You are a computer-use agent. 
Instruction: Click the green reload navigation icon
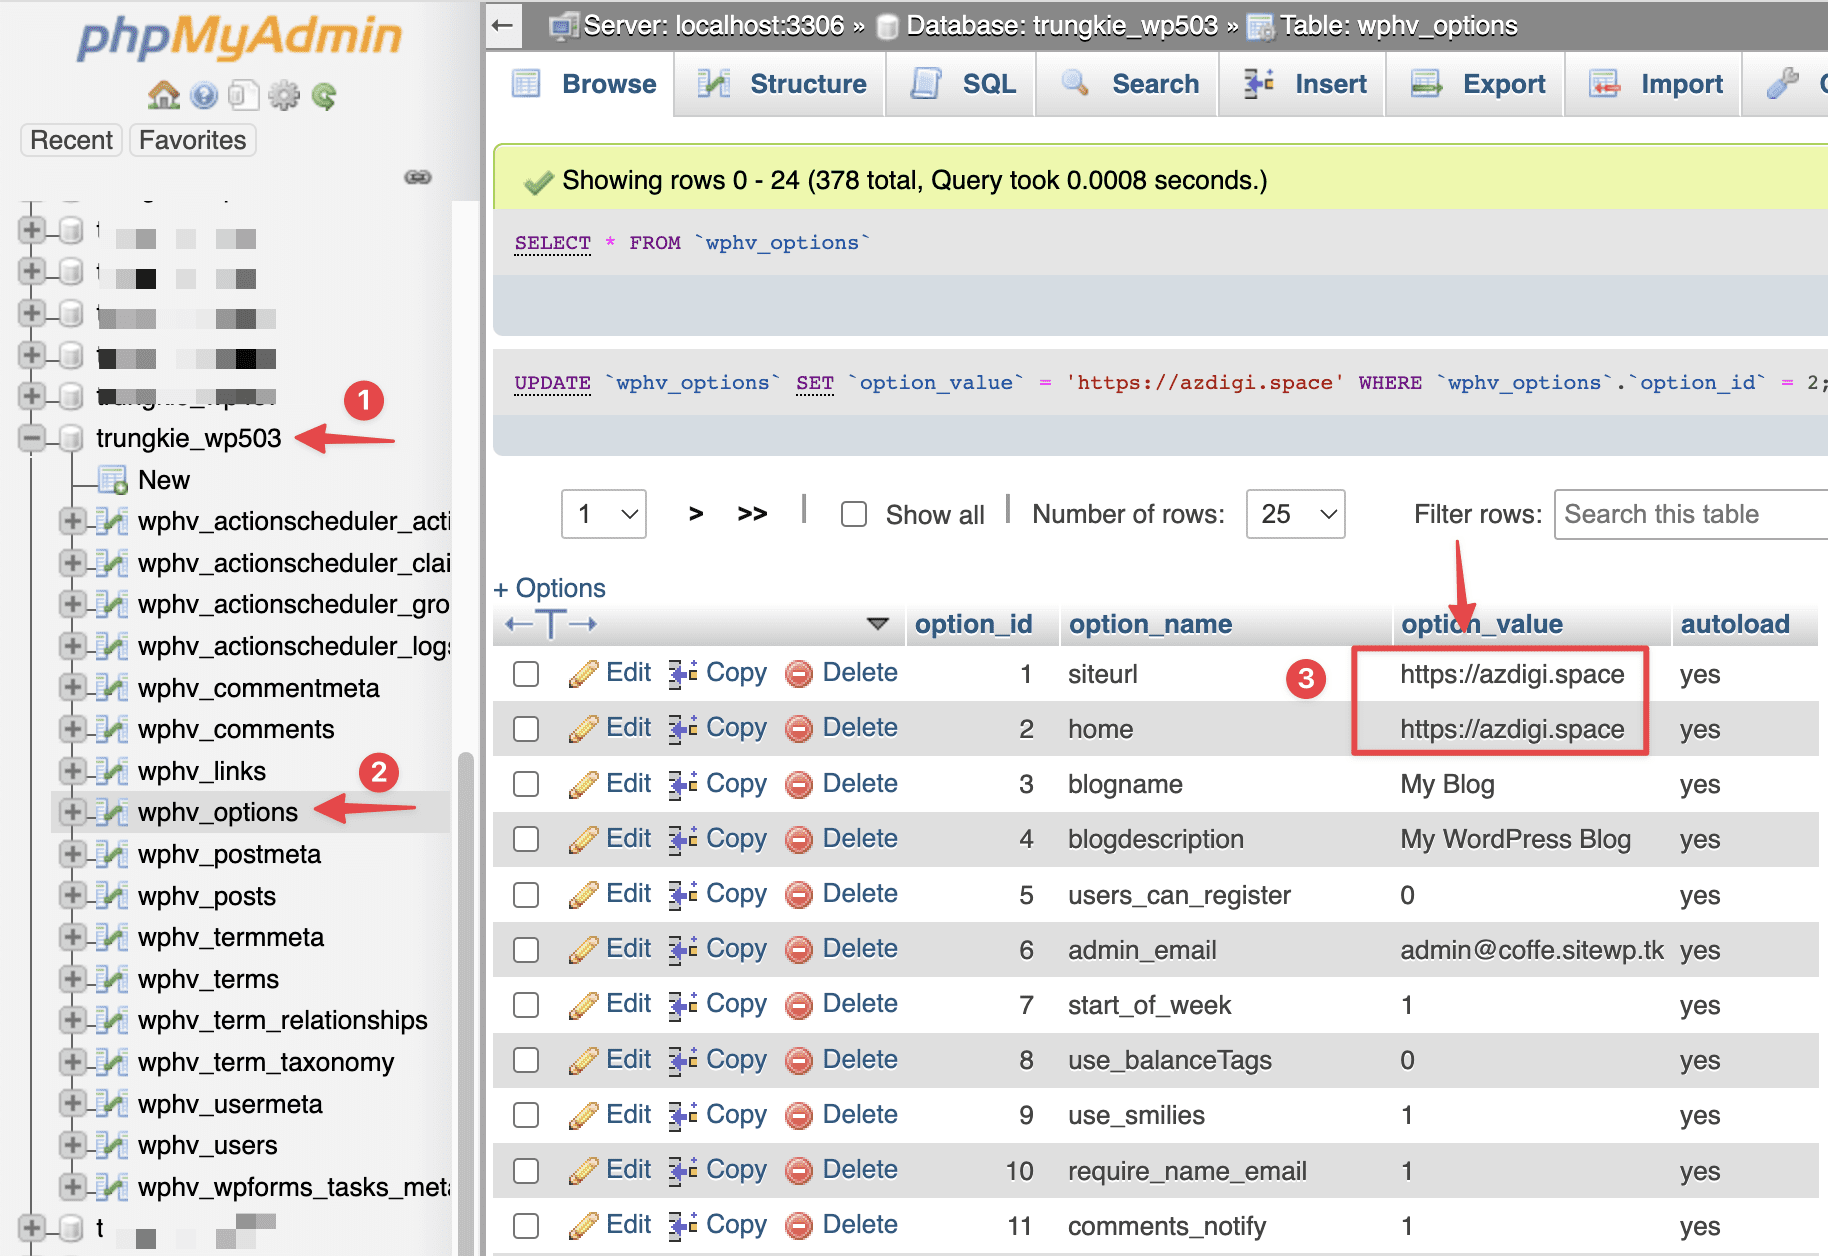point(324,96)
